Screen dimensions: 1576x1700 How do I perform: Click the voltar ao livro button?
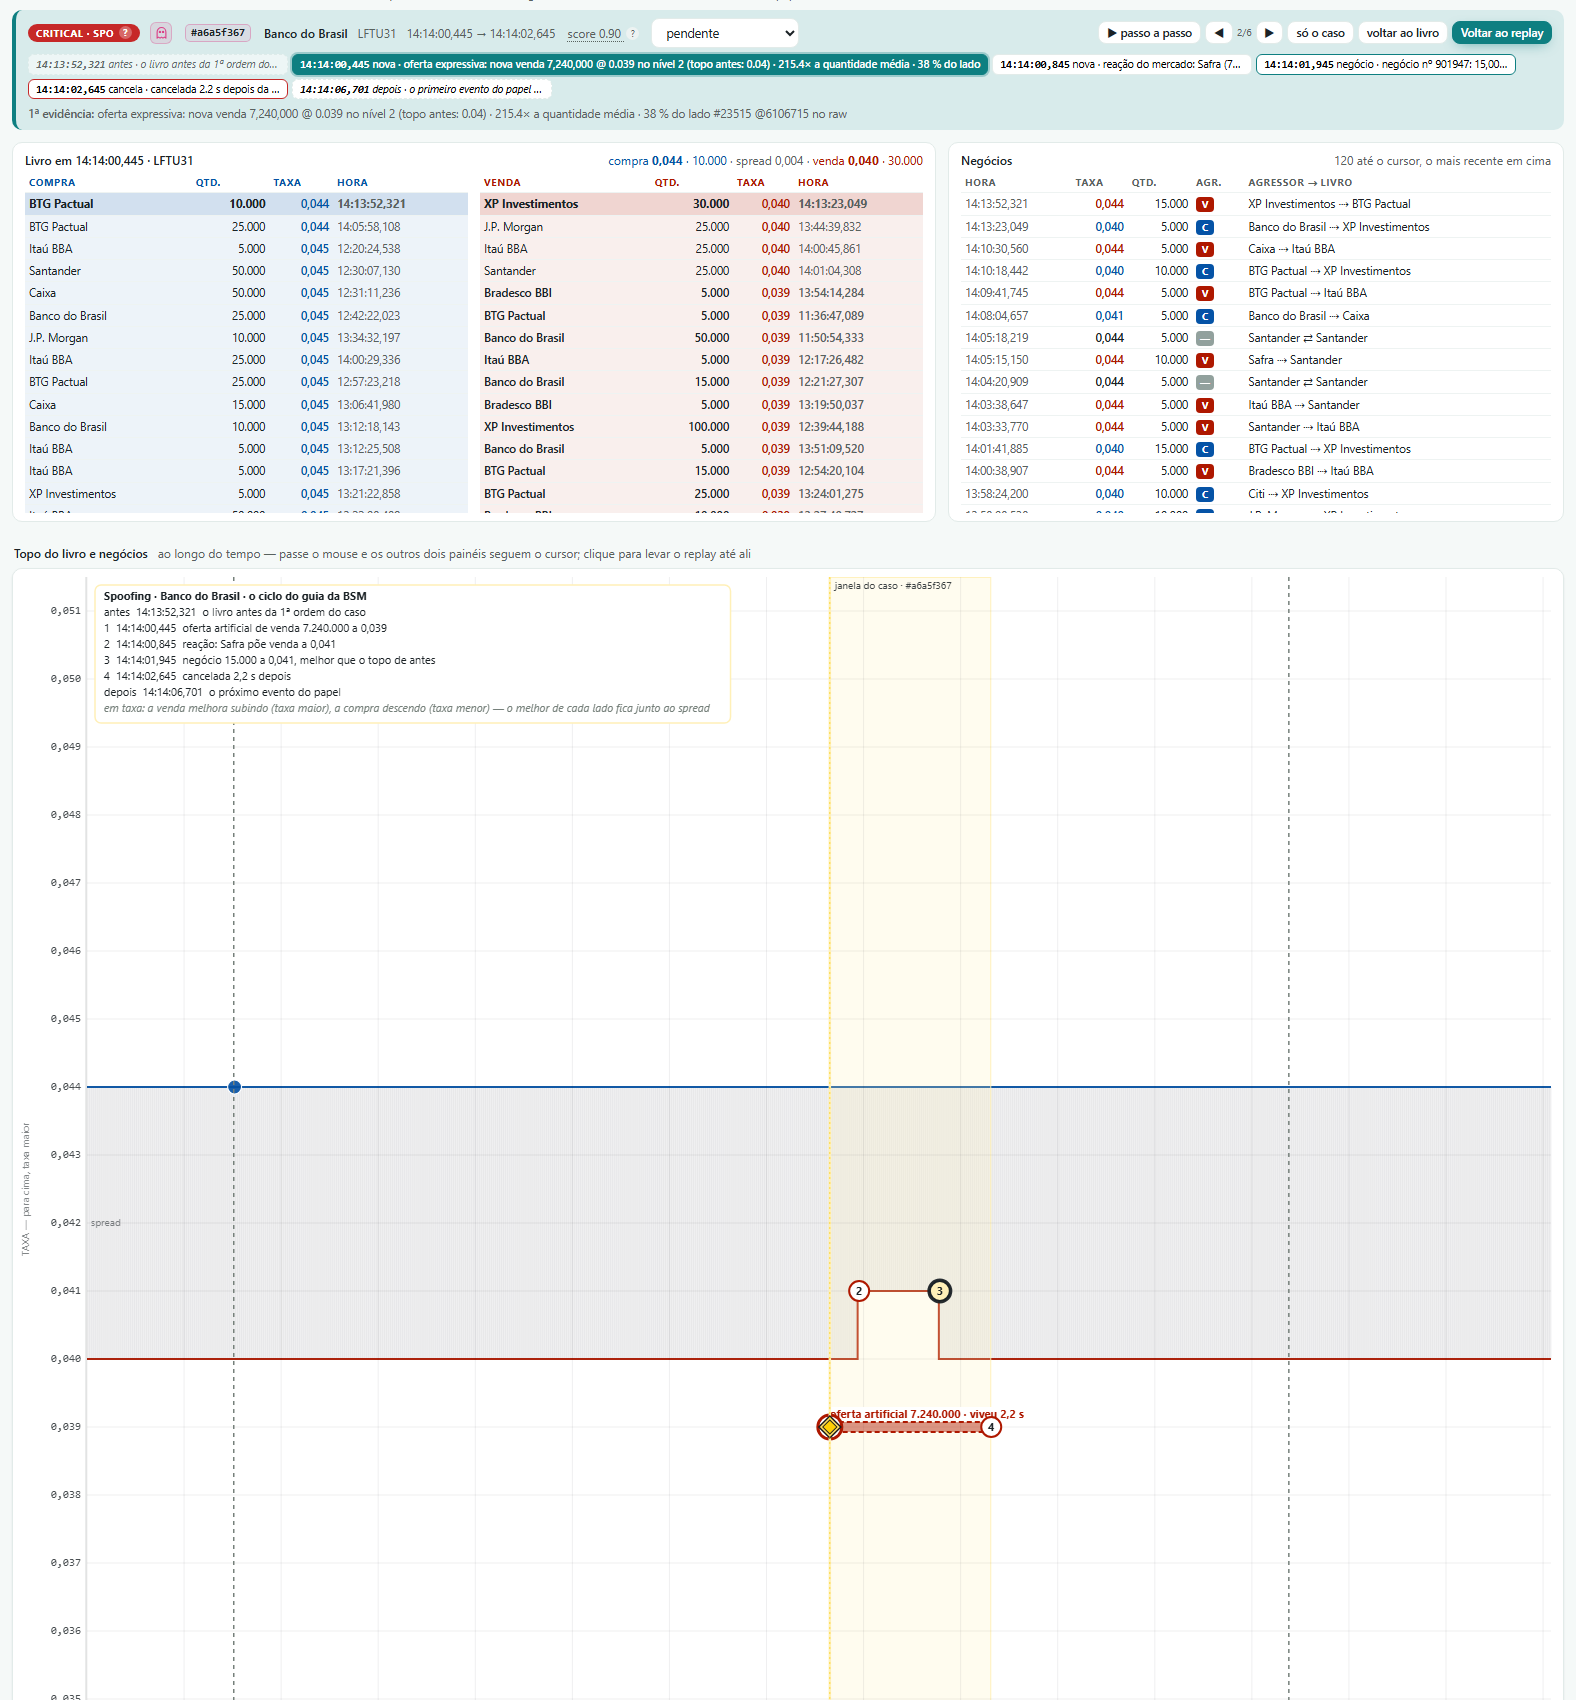(1402, 33)
